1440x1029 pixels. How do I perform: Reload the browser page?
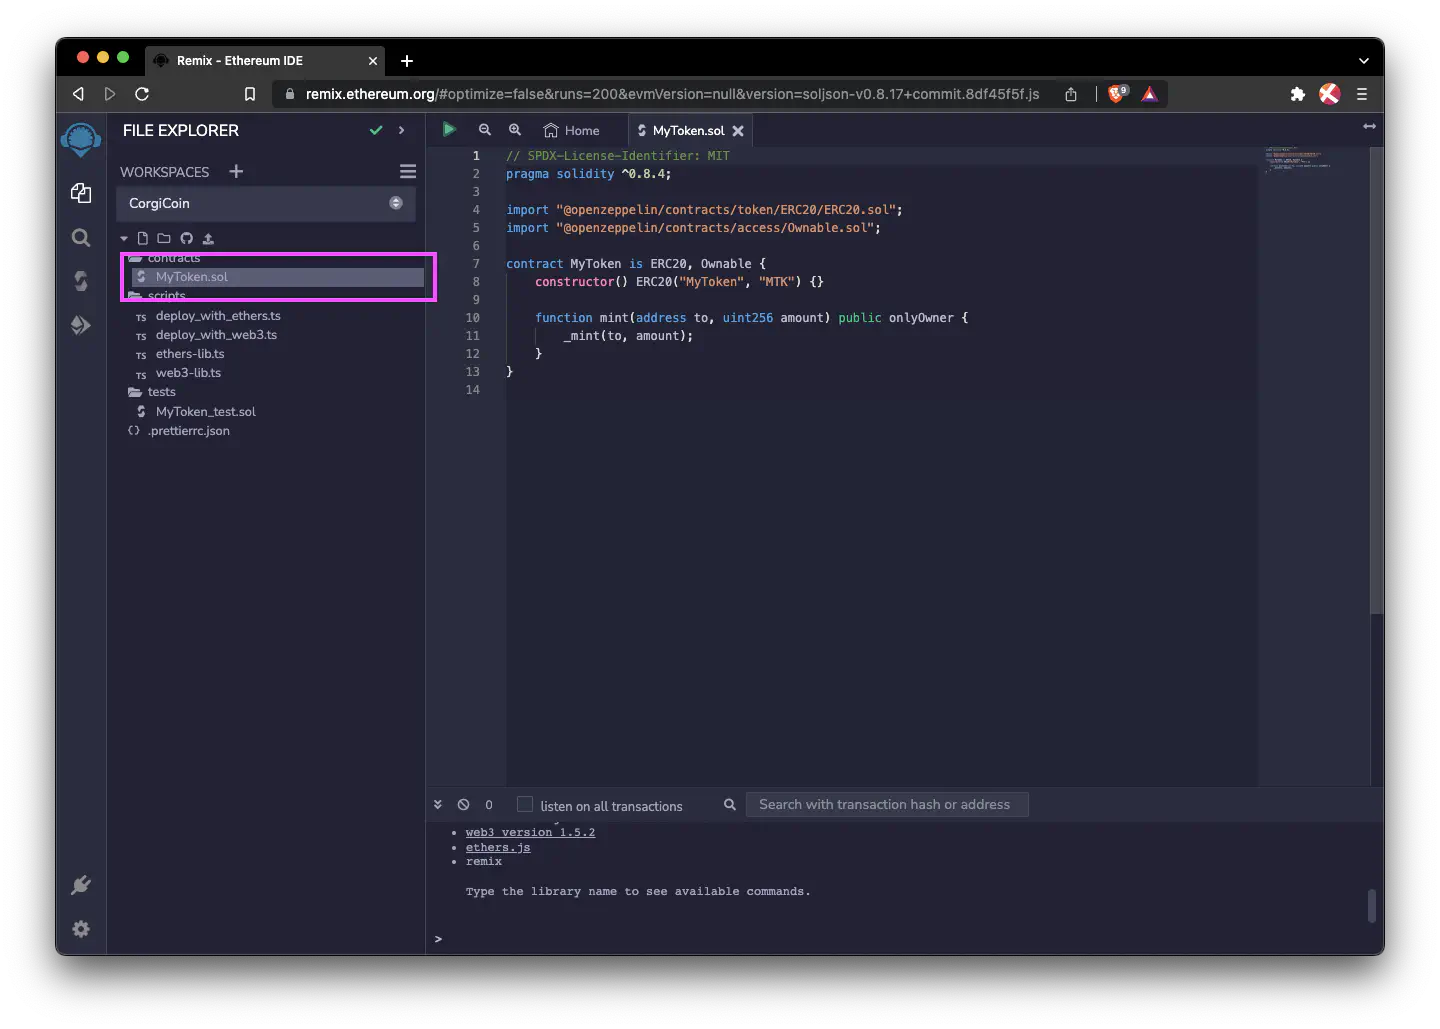[x=142, y=94]
